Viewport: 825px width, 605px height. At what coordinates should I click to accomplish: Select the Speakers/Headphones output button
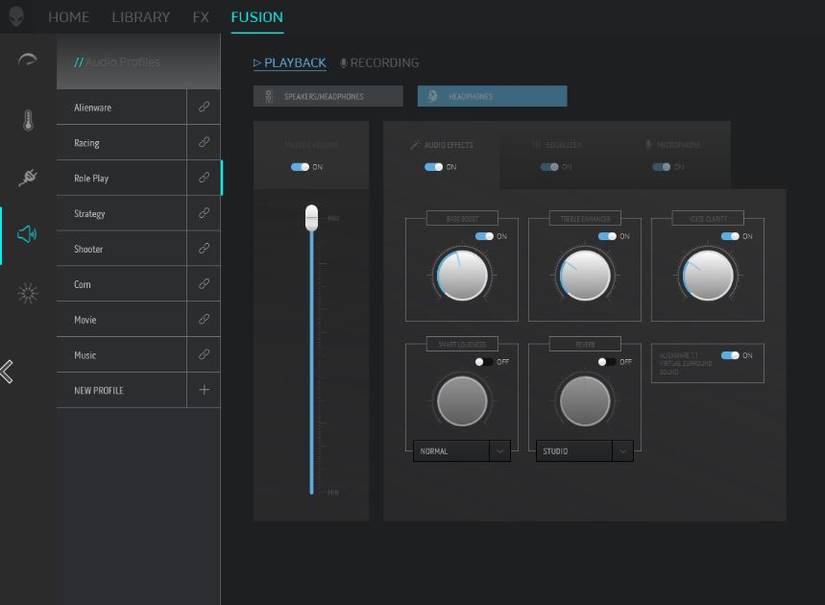(328, 96)
